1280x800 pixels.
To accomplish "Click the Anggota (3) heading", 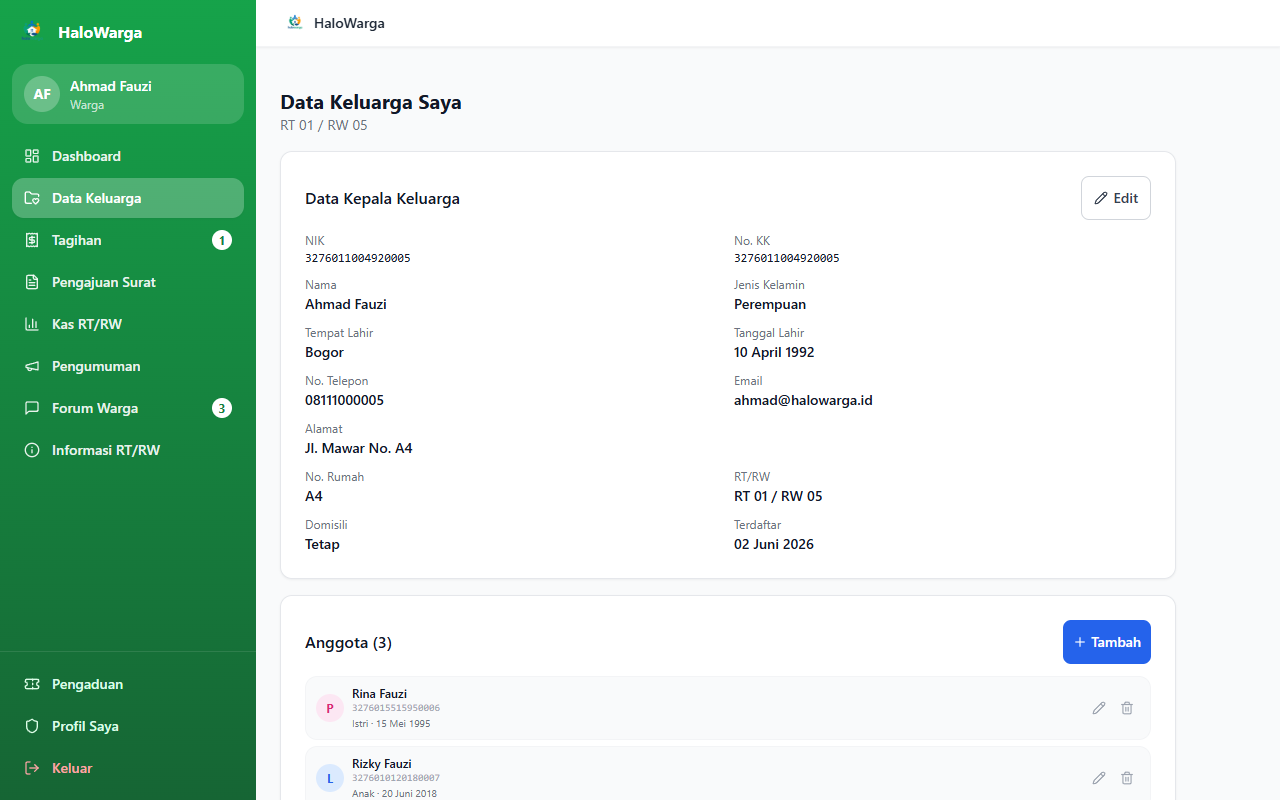I will click(348, 643).
